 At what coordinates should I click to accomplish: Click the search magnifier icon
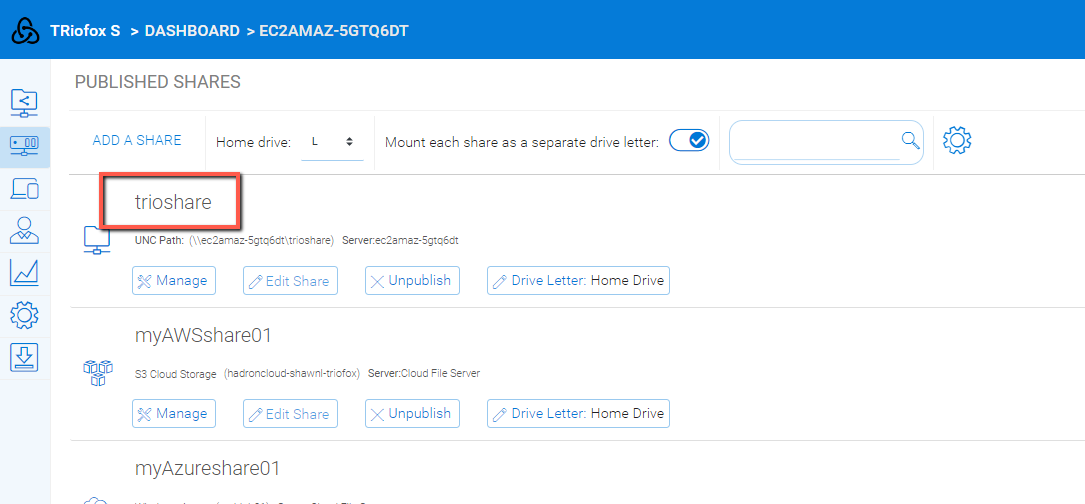[911, 141]
